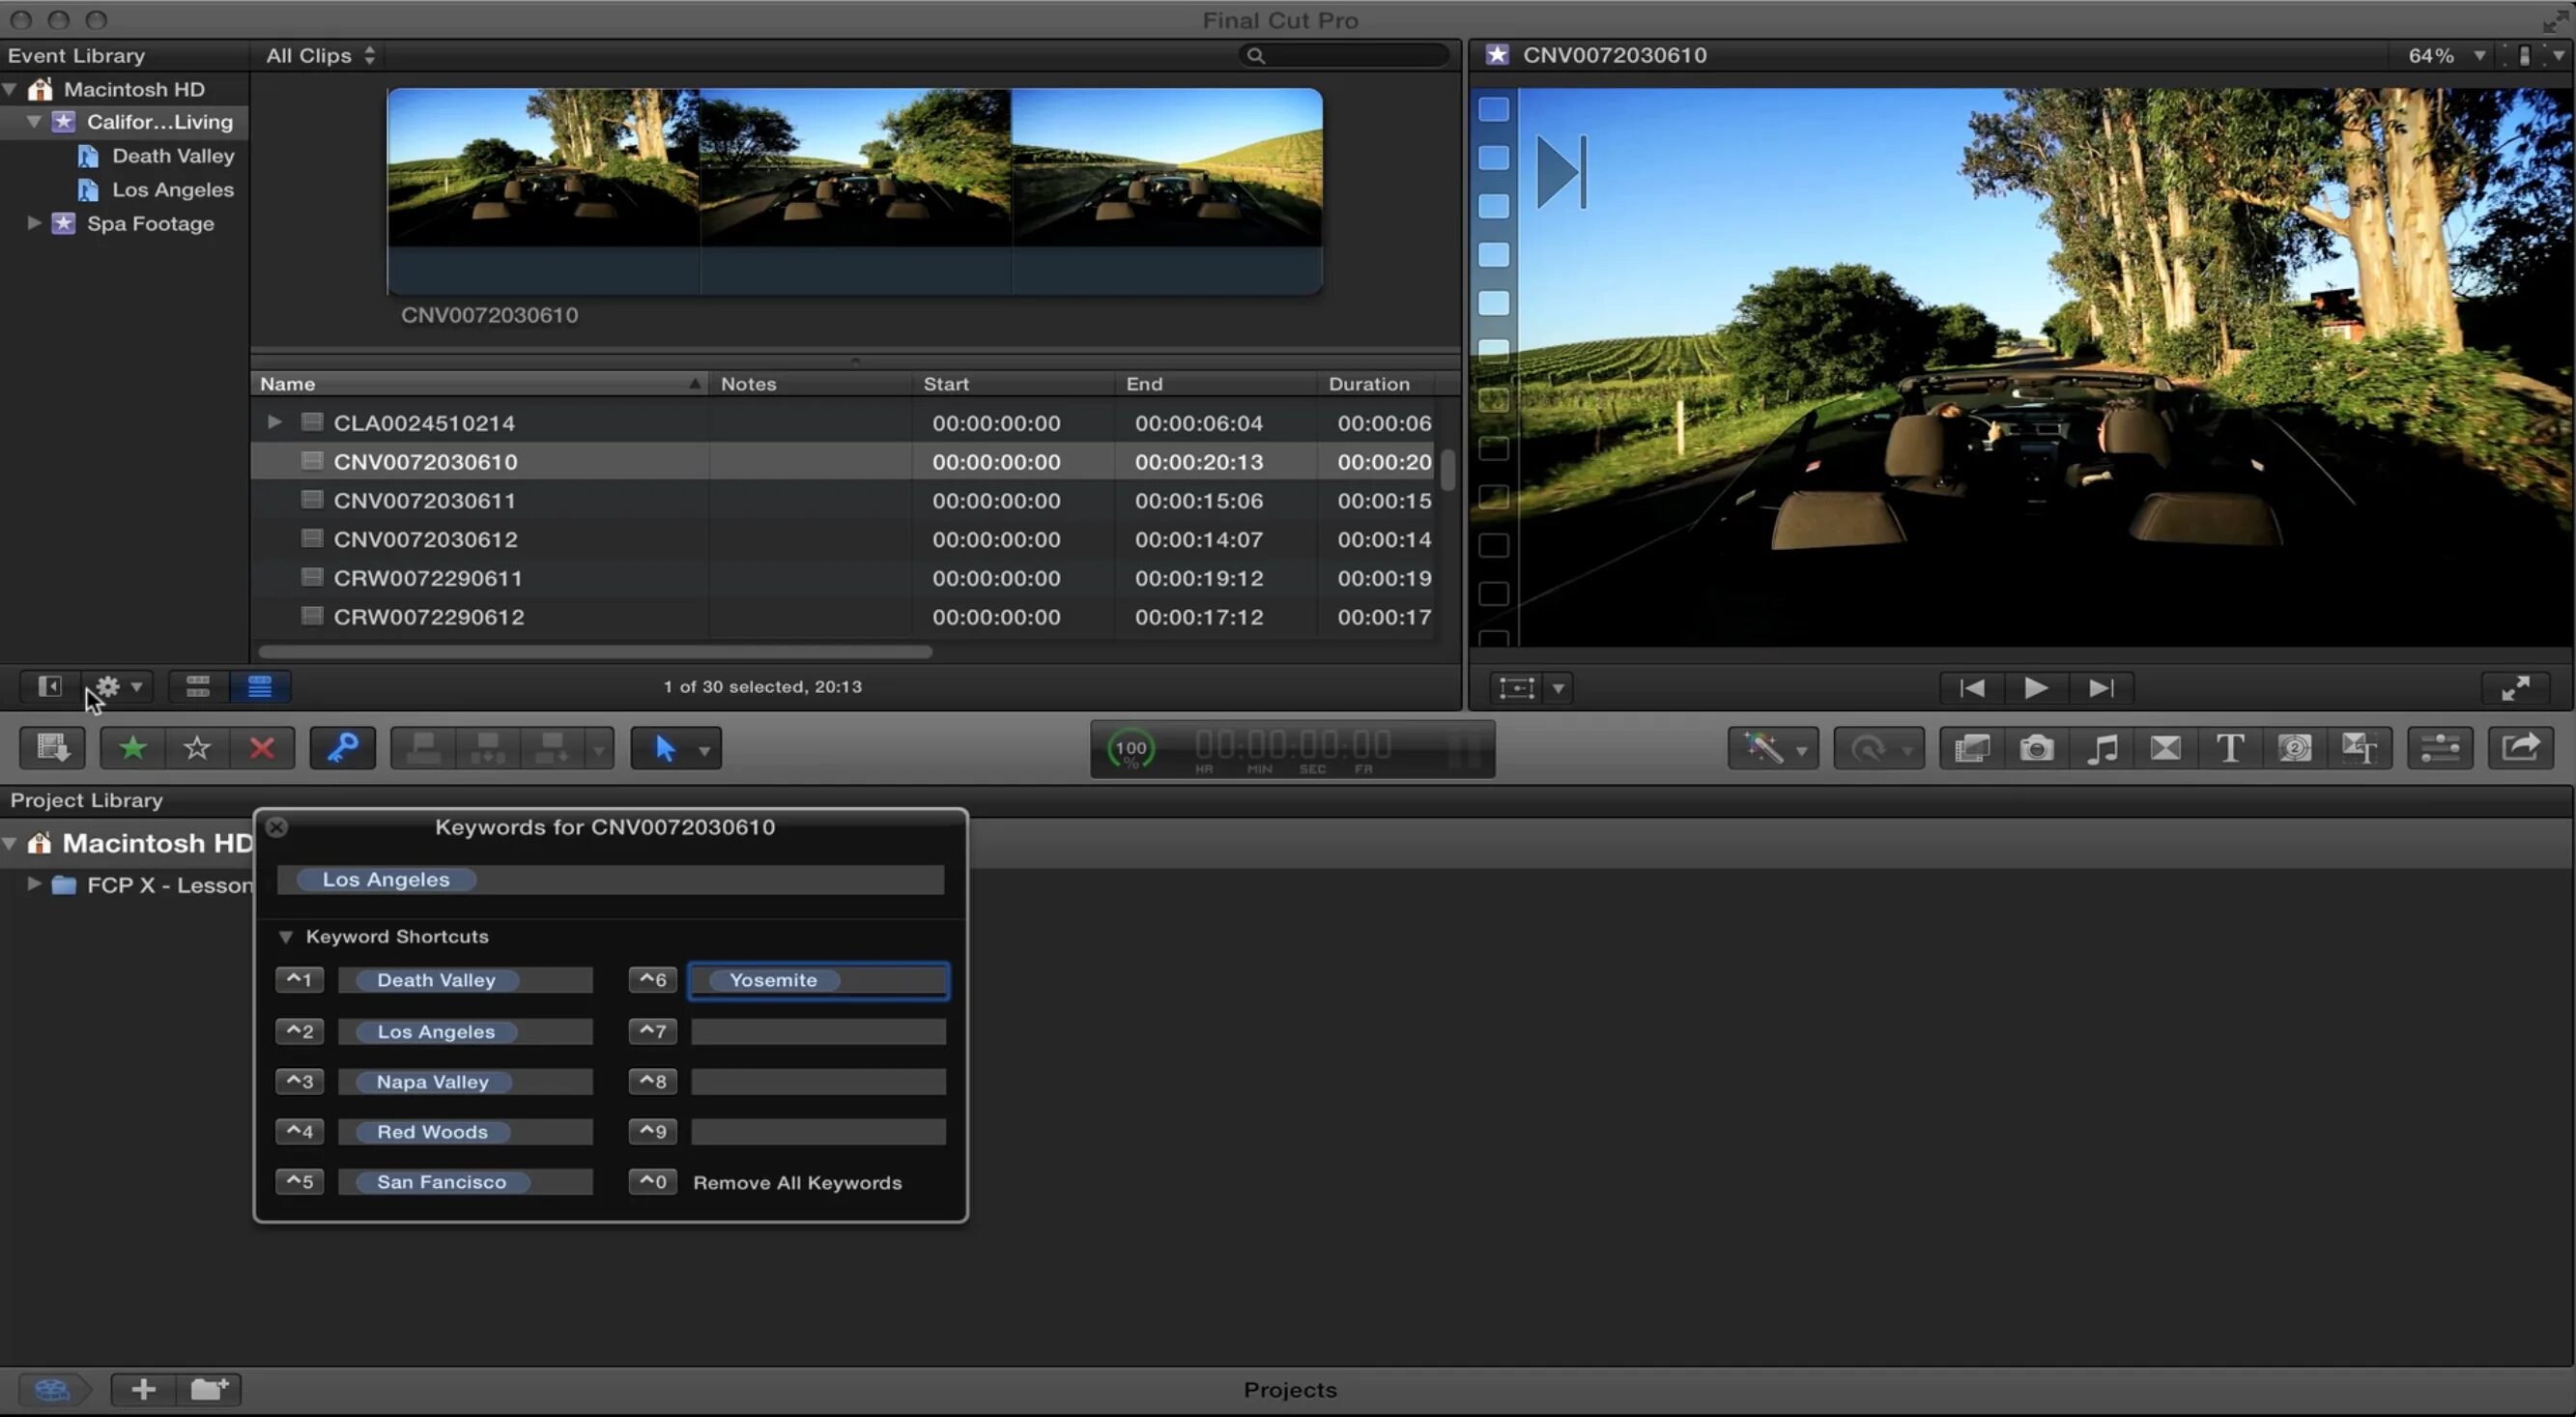
Task: Click the Napa Valley keyword shortcut
Action: coord(432,1082)
